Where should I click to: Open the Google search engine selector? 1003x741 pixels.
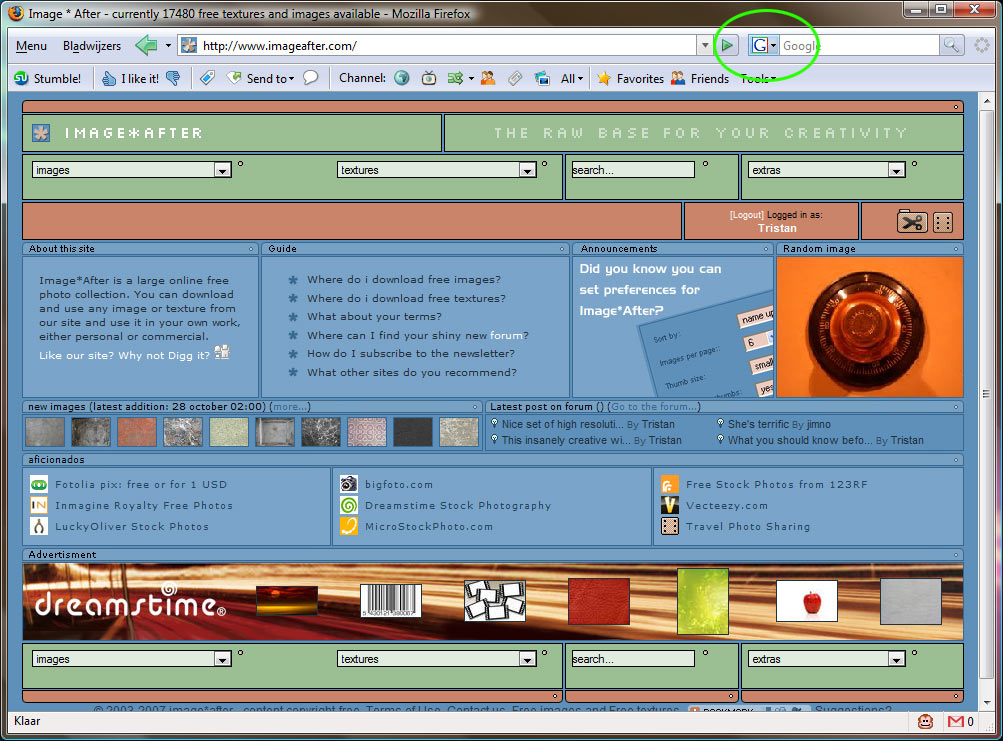pos(763,45)
